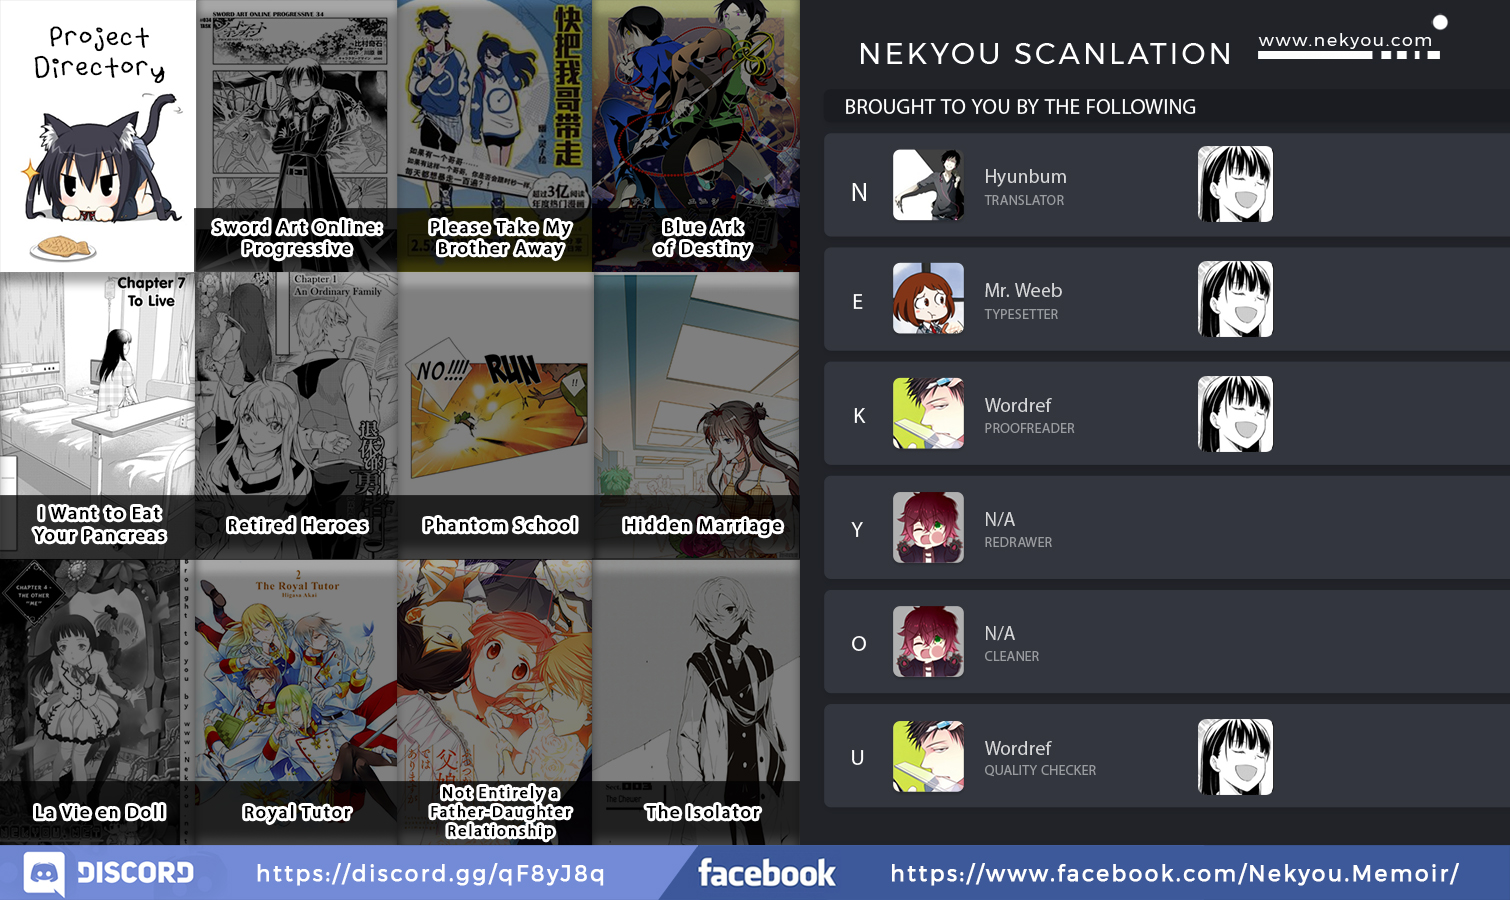Click Mr. Weeb's typesetter avatar
Viewport: 1510px width, 900px height.
(x=928, y=298)
